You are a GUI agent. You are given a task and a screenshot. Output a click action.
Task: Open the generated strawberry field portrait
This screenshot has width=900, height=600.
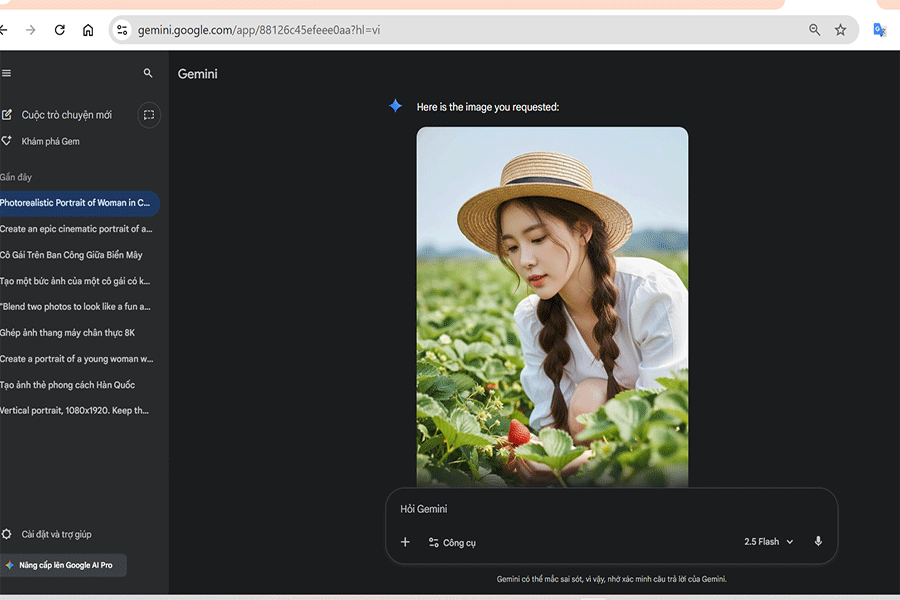tap(552, 306)
